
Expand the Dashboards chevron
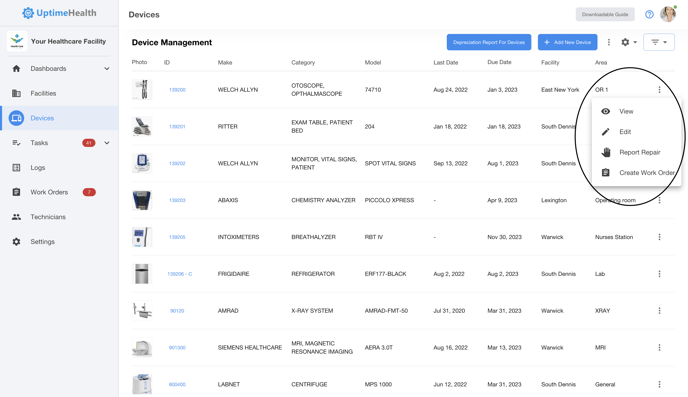[x=107, y=68]
